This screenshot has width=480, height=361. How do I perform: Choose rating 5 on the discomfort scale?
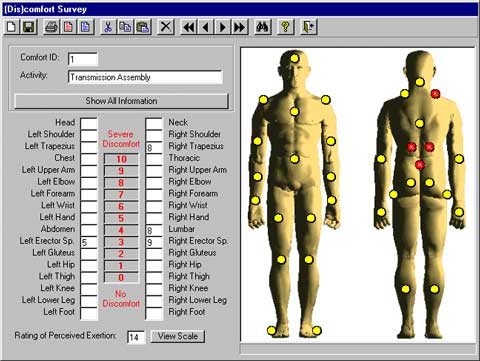121,218
